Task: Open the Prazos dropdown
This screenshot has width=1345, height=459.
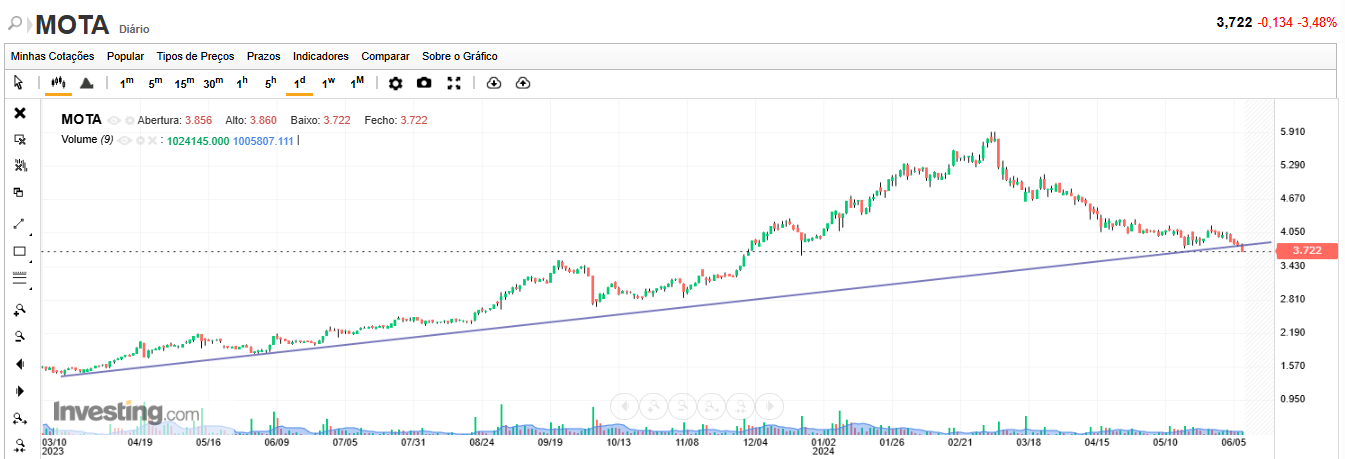Action: click(264, 56)
